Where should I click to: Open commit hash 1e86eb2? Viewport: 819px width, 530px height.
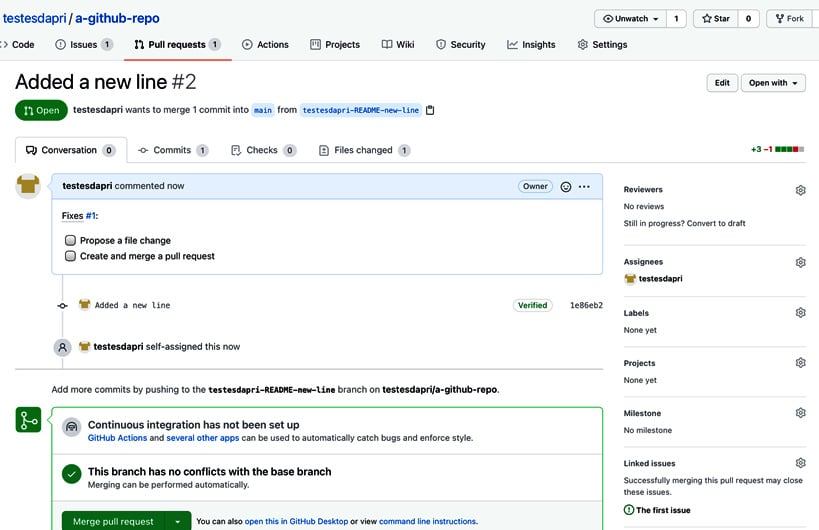pos(586,305)
